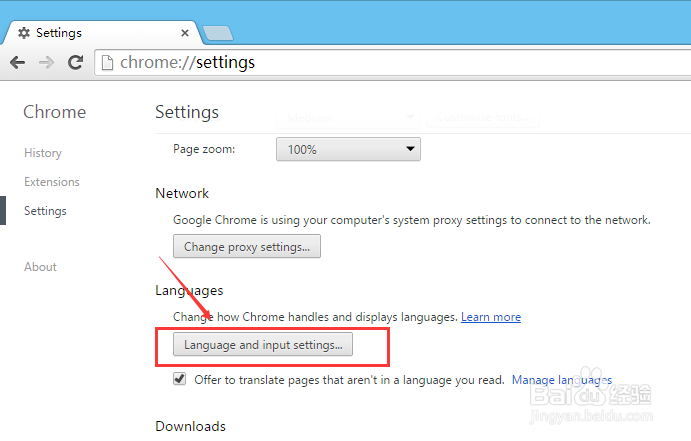Open the Manage languages link
Viewport: 691px width, 441px height.
tap(562, 380)
